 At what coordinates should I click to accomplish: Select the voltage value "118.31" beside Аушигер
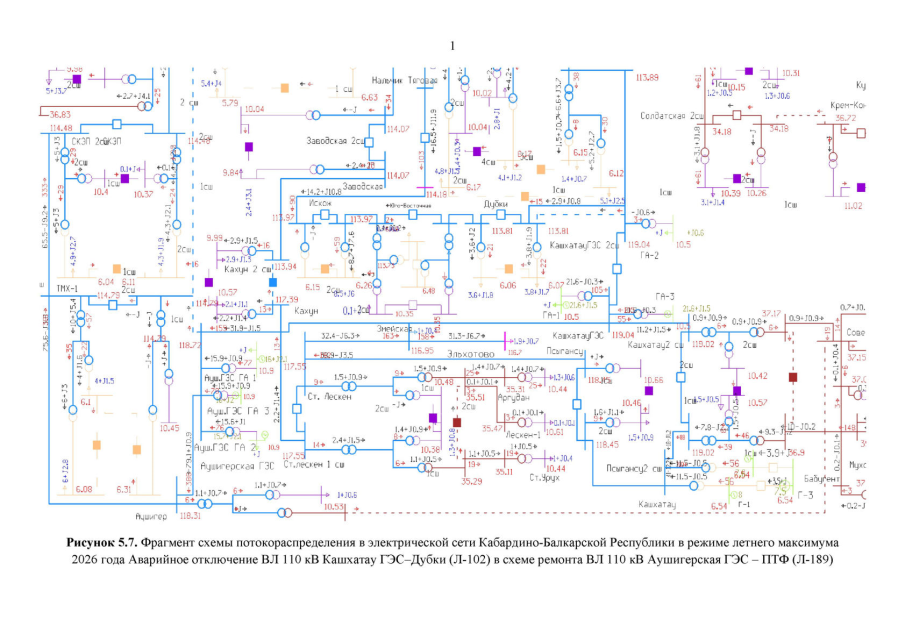tap(190, 515)
